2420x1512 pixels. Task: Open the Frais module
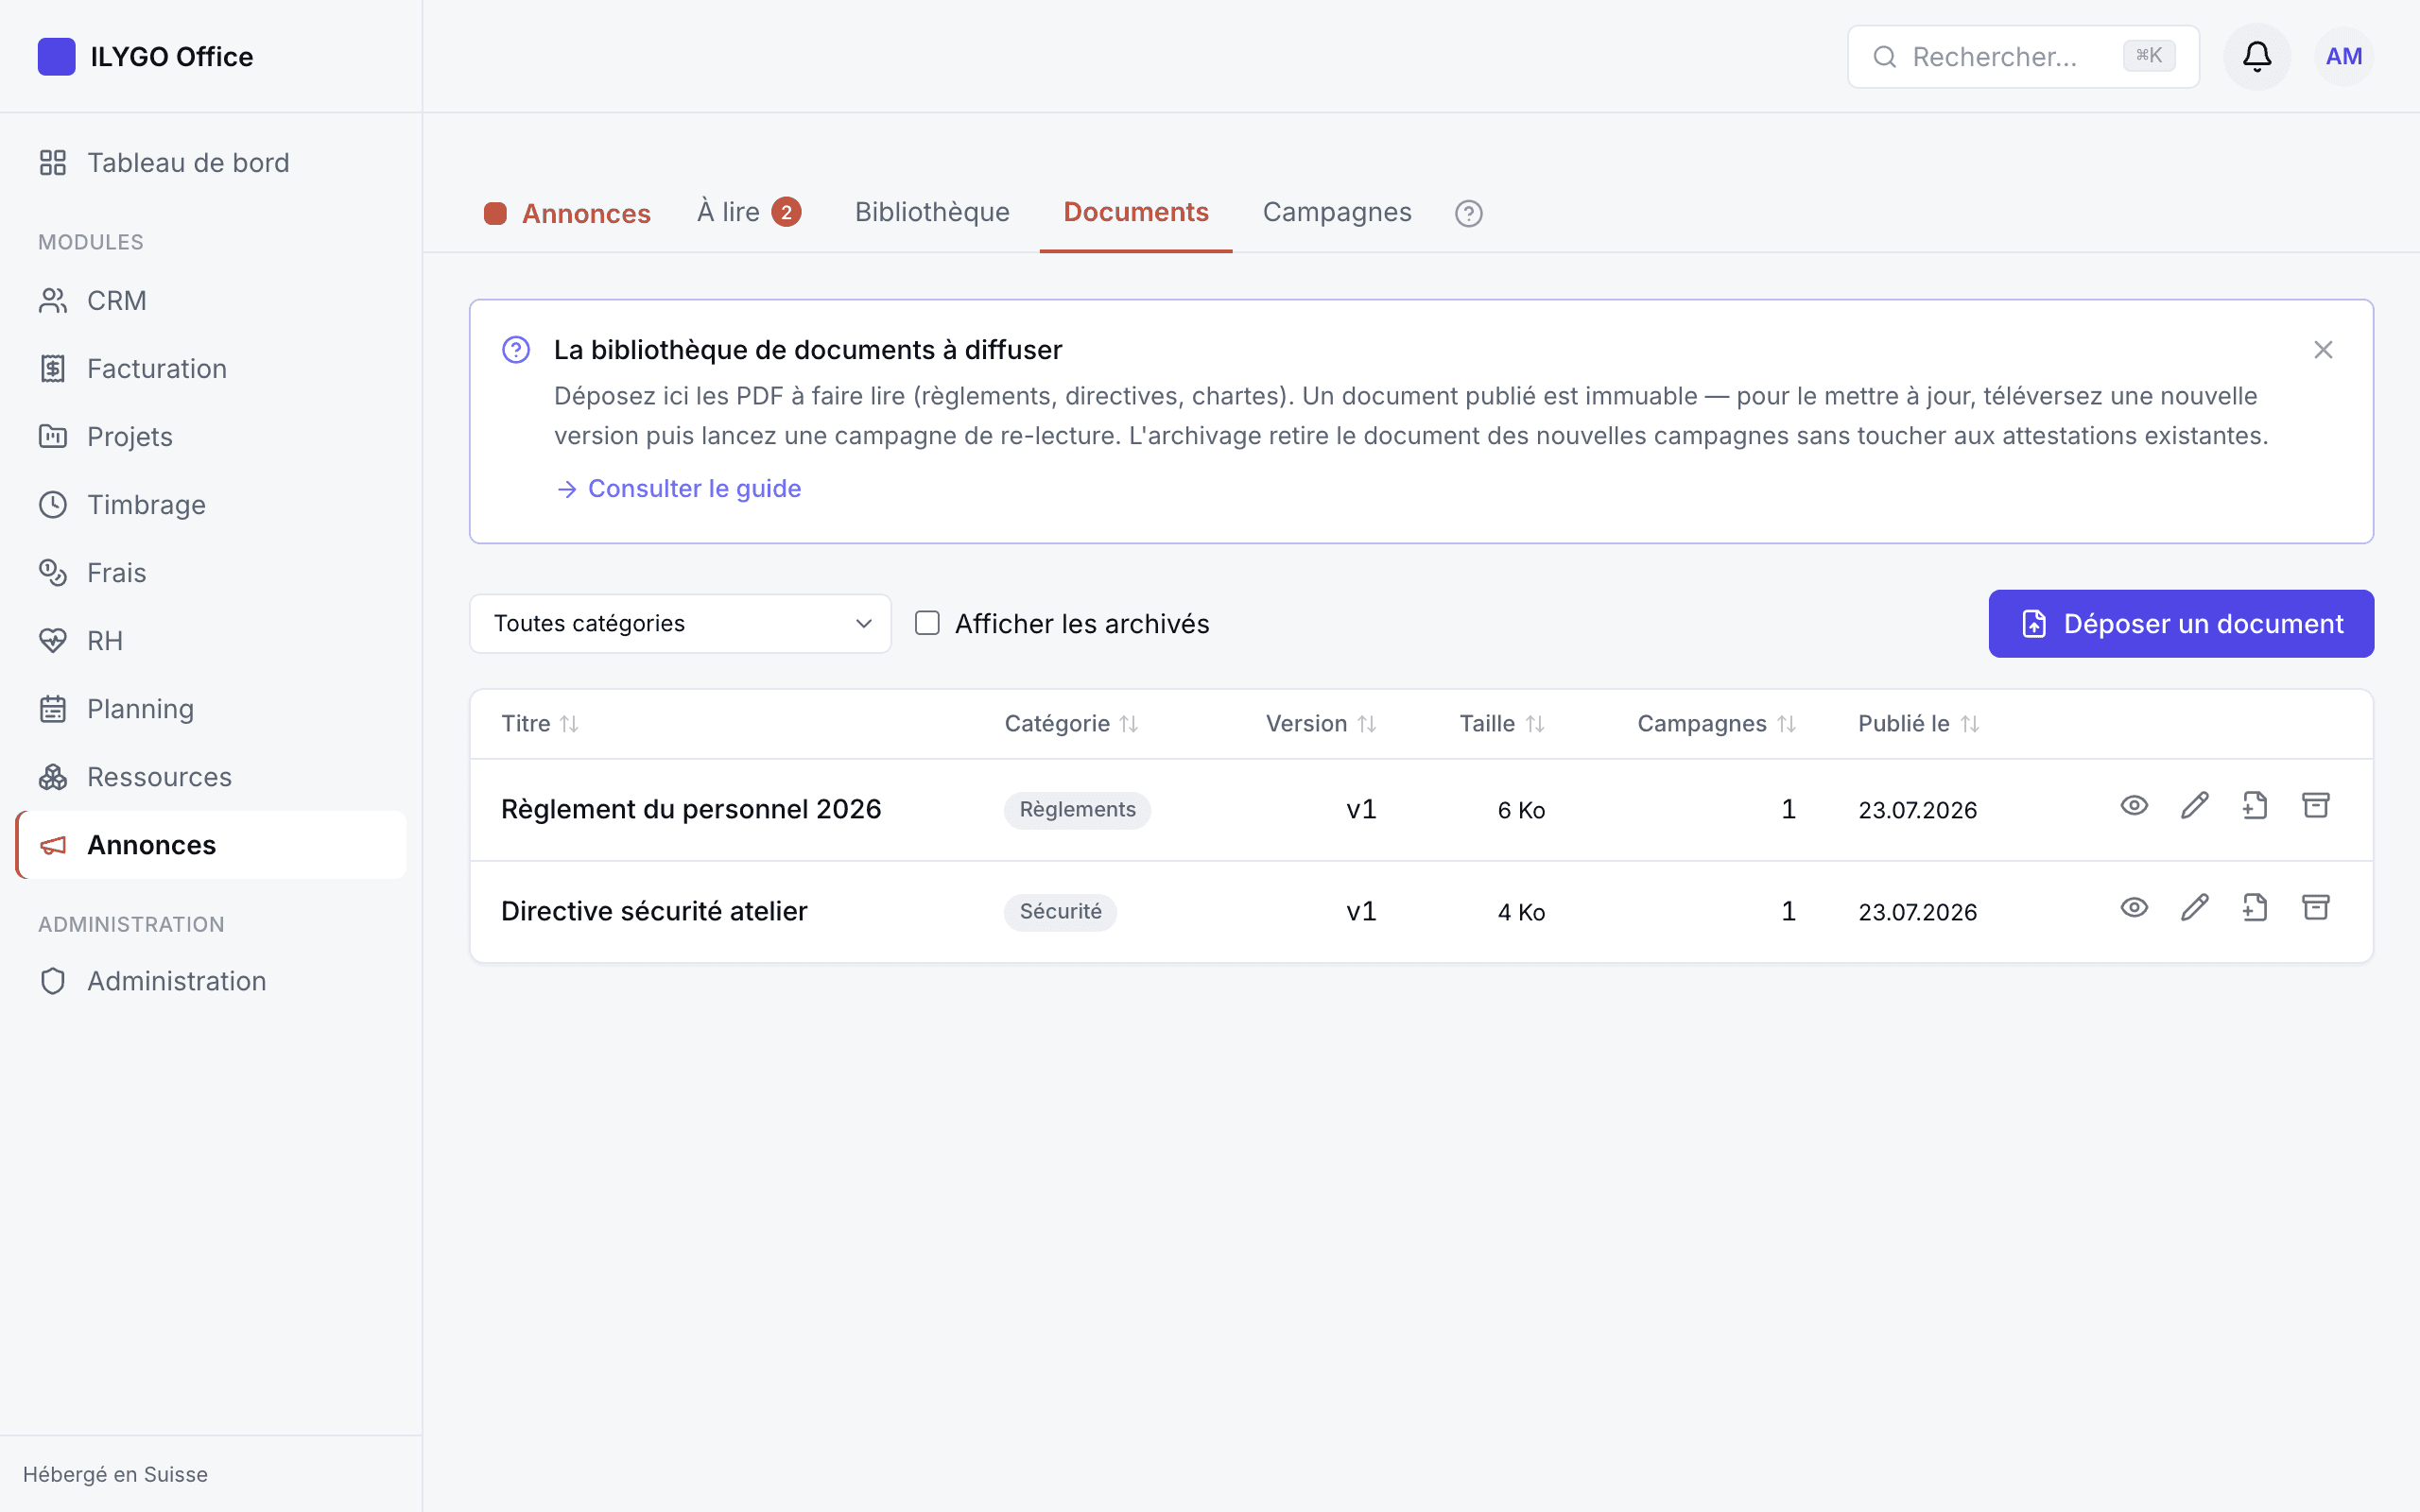(x=211, y=573)
